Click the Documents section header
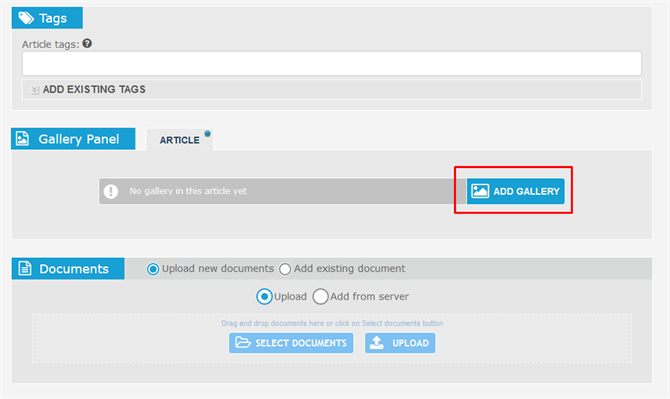 click(x=68, y=269)
